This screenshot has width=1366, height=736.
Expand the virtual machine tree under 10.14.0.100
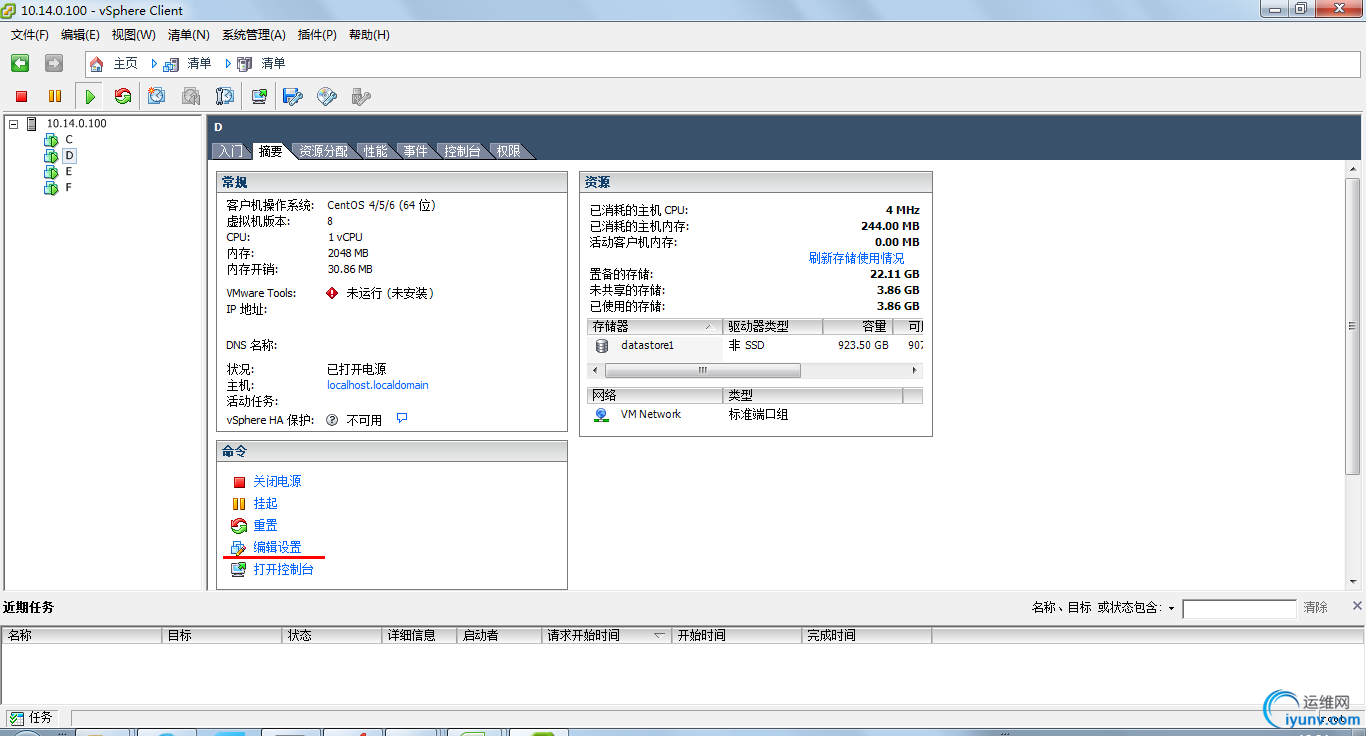pos(12,123)
